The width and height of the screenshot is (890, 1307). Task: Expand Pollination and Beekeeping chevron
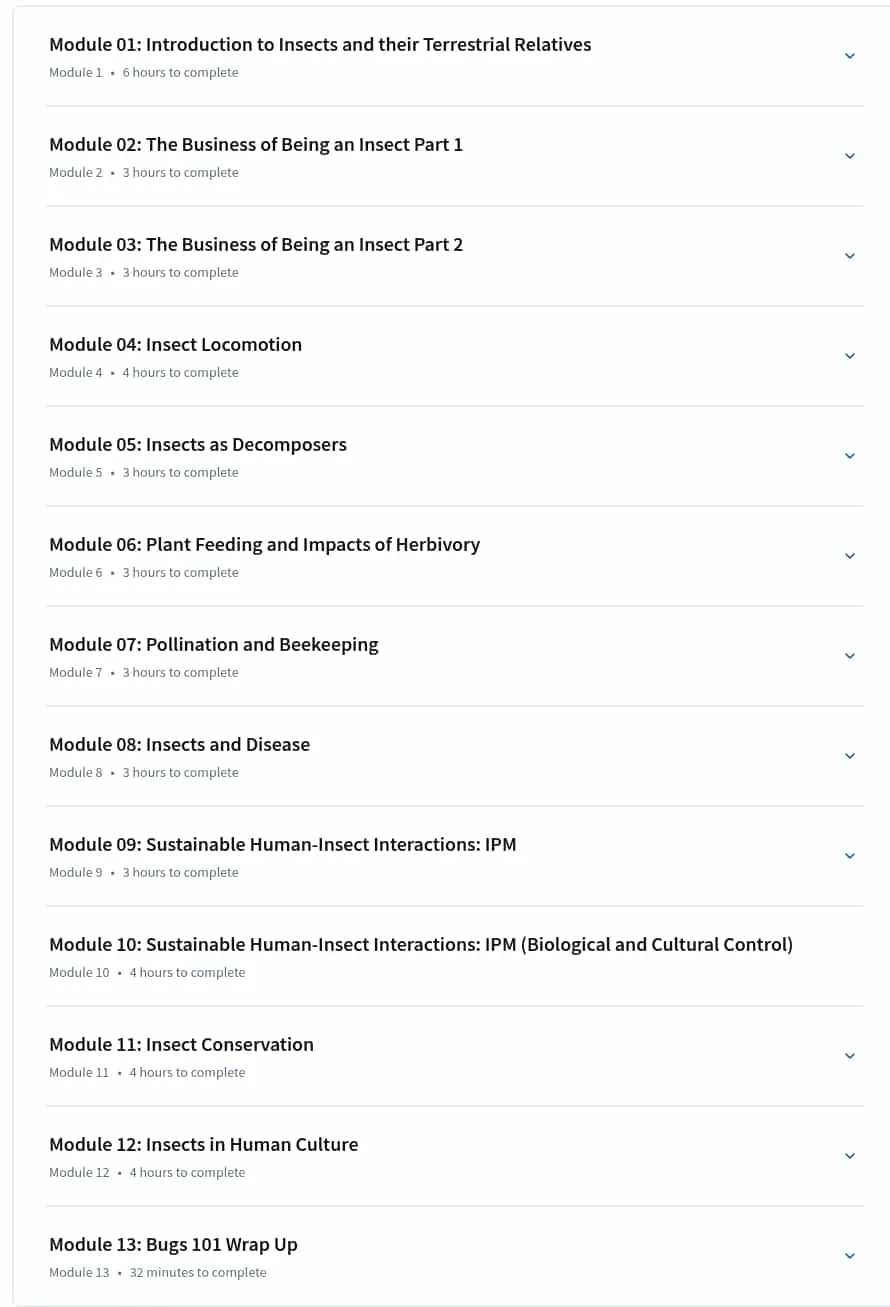click(x=850, y=656)
